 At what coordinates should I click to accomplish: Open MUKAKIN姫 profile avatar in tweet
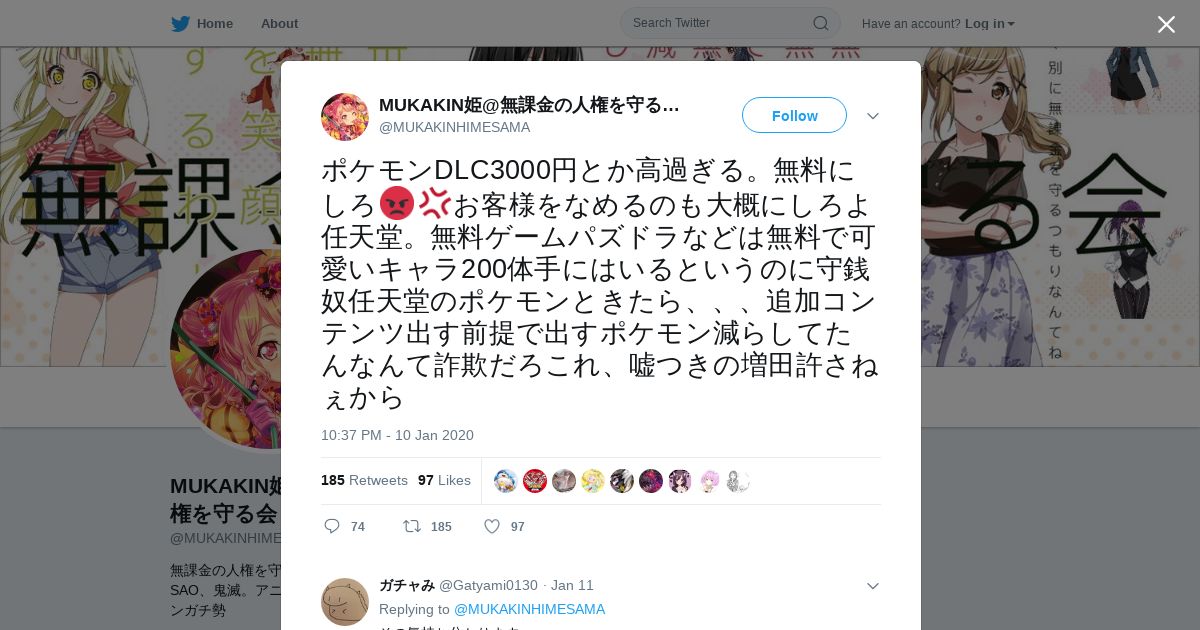[x=345, y=117]
